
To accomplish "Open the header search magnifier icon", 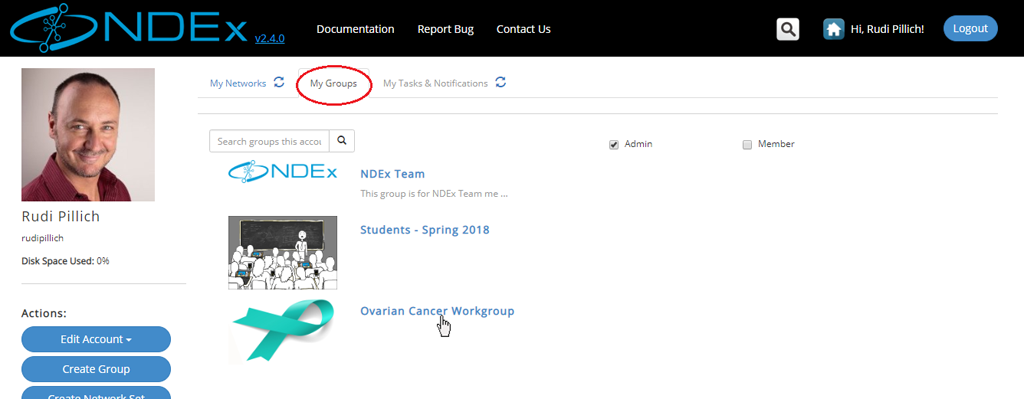I will click(x=788, y=29).
